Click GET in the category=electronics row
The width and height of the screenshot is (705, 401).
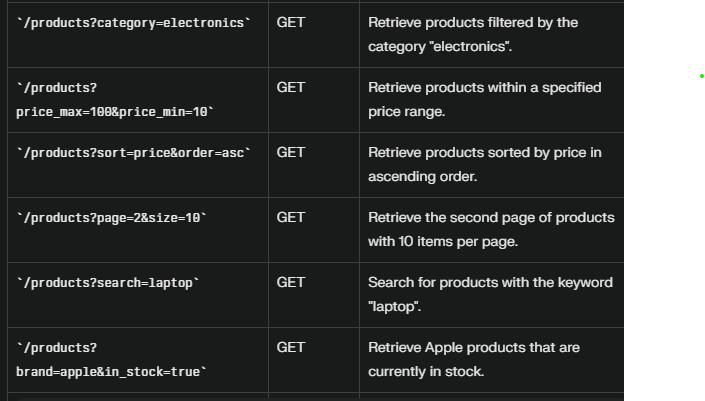click(x=291, y=22)
